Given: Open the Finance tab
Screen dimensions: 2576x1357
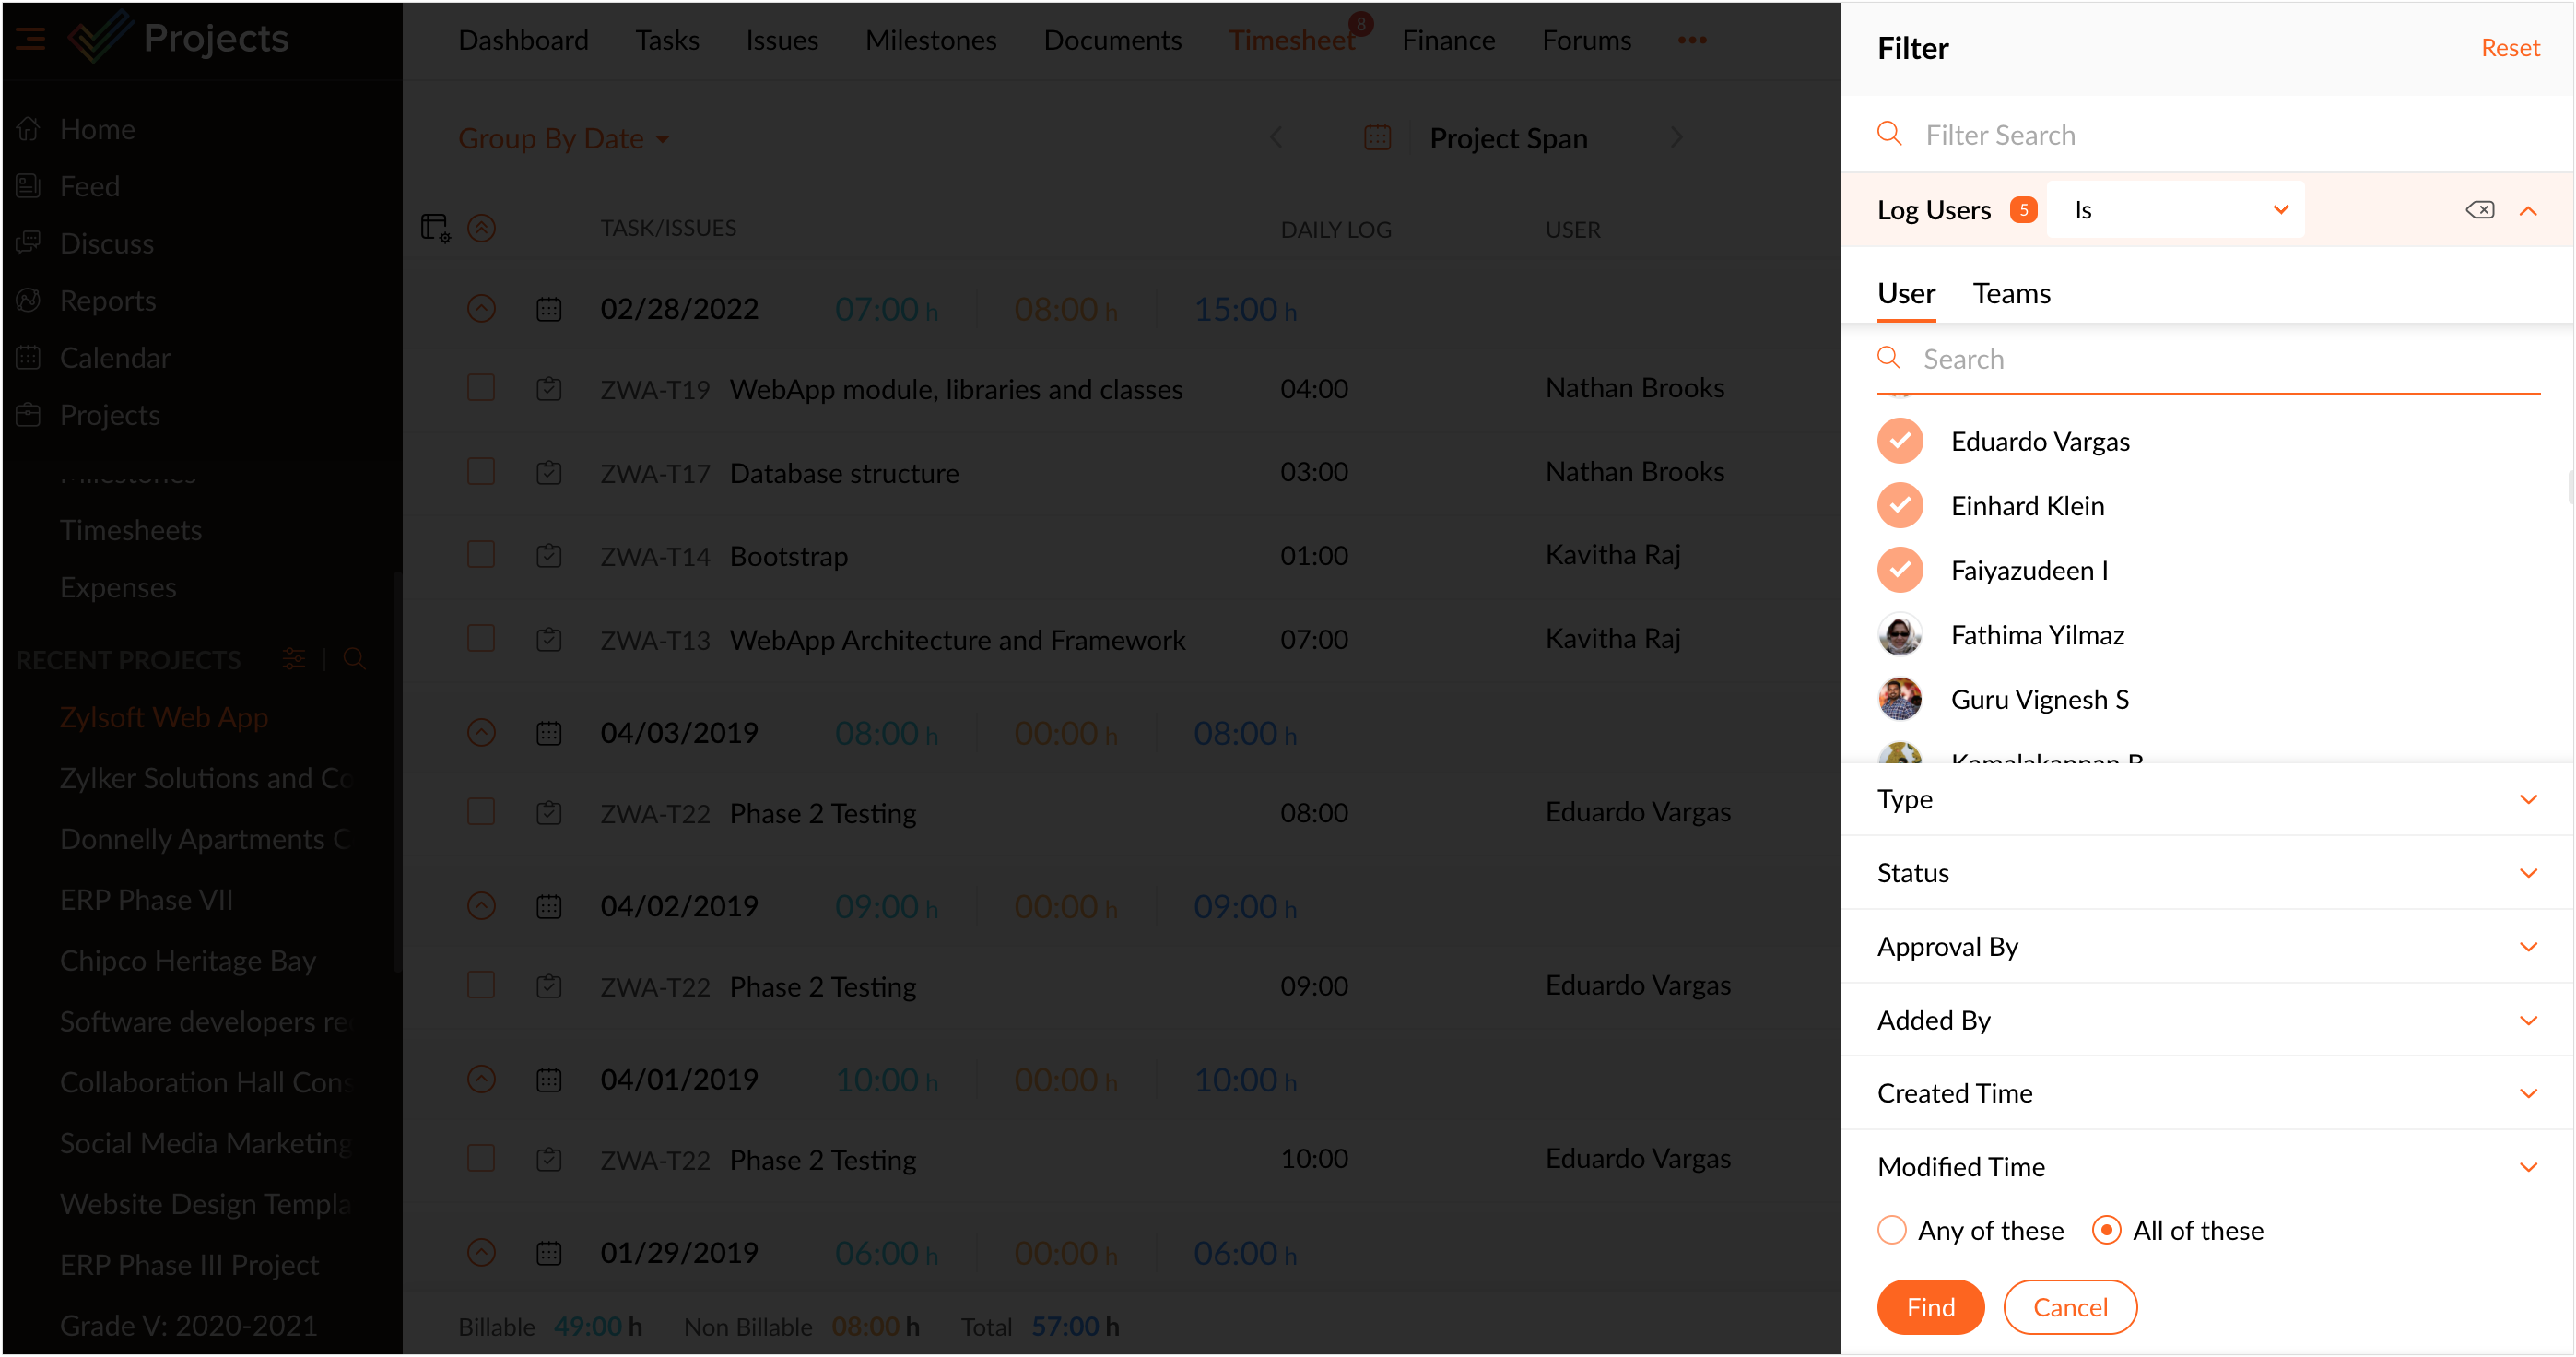Looking at the screenshot, I should pos(1448,40).
